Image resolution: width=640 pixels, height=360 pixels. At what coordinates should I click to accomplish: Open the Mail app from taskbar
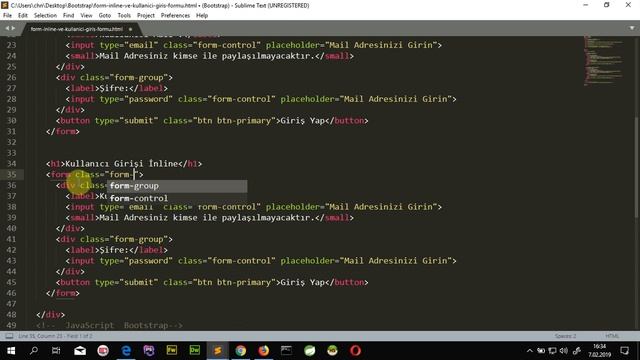80,351
